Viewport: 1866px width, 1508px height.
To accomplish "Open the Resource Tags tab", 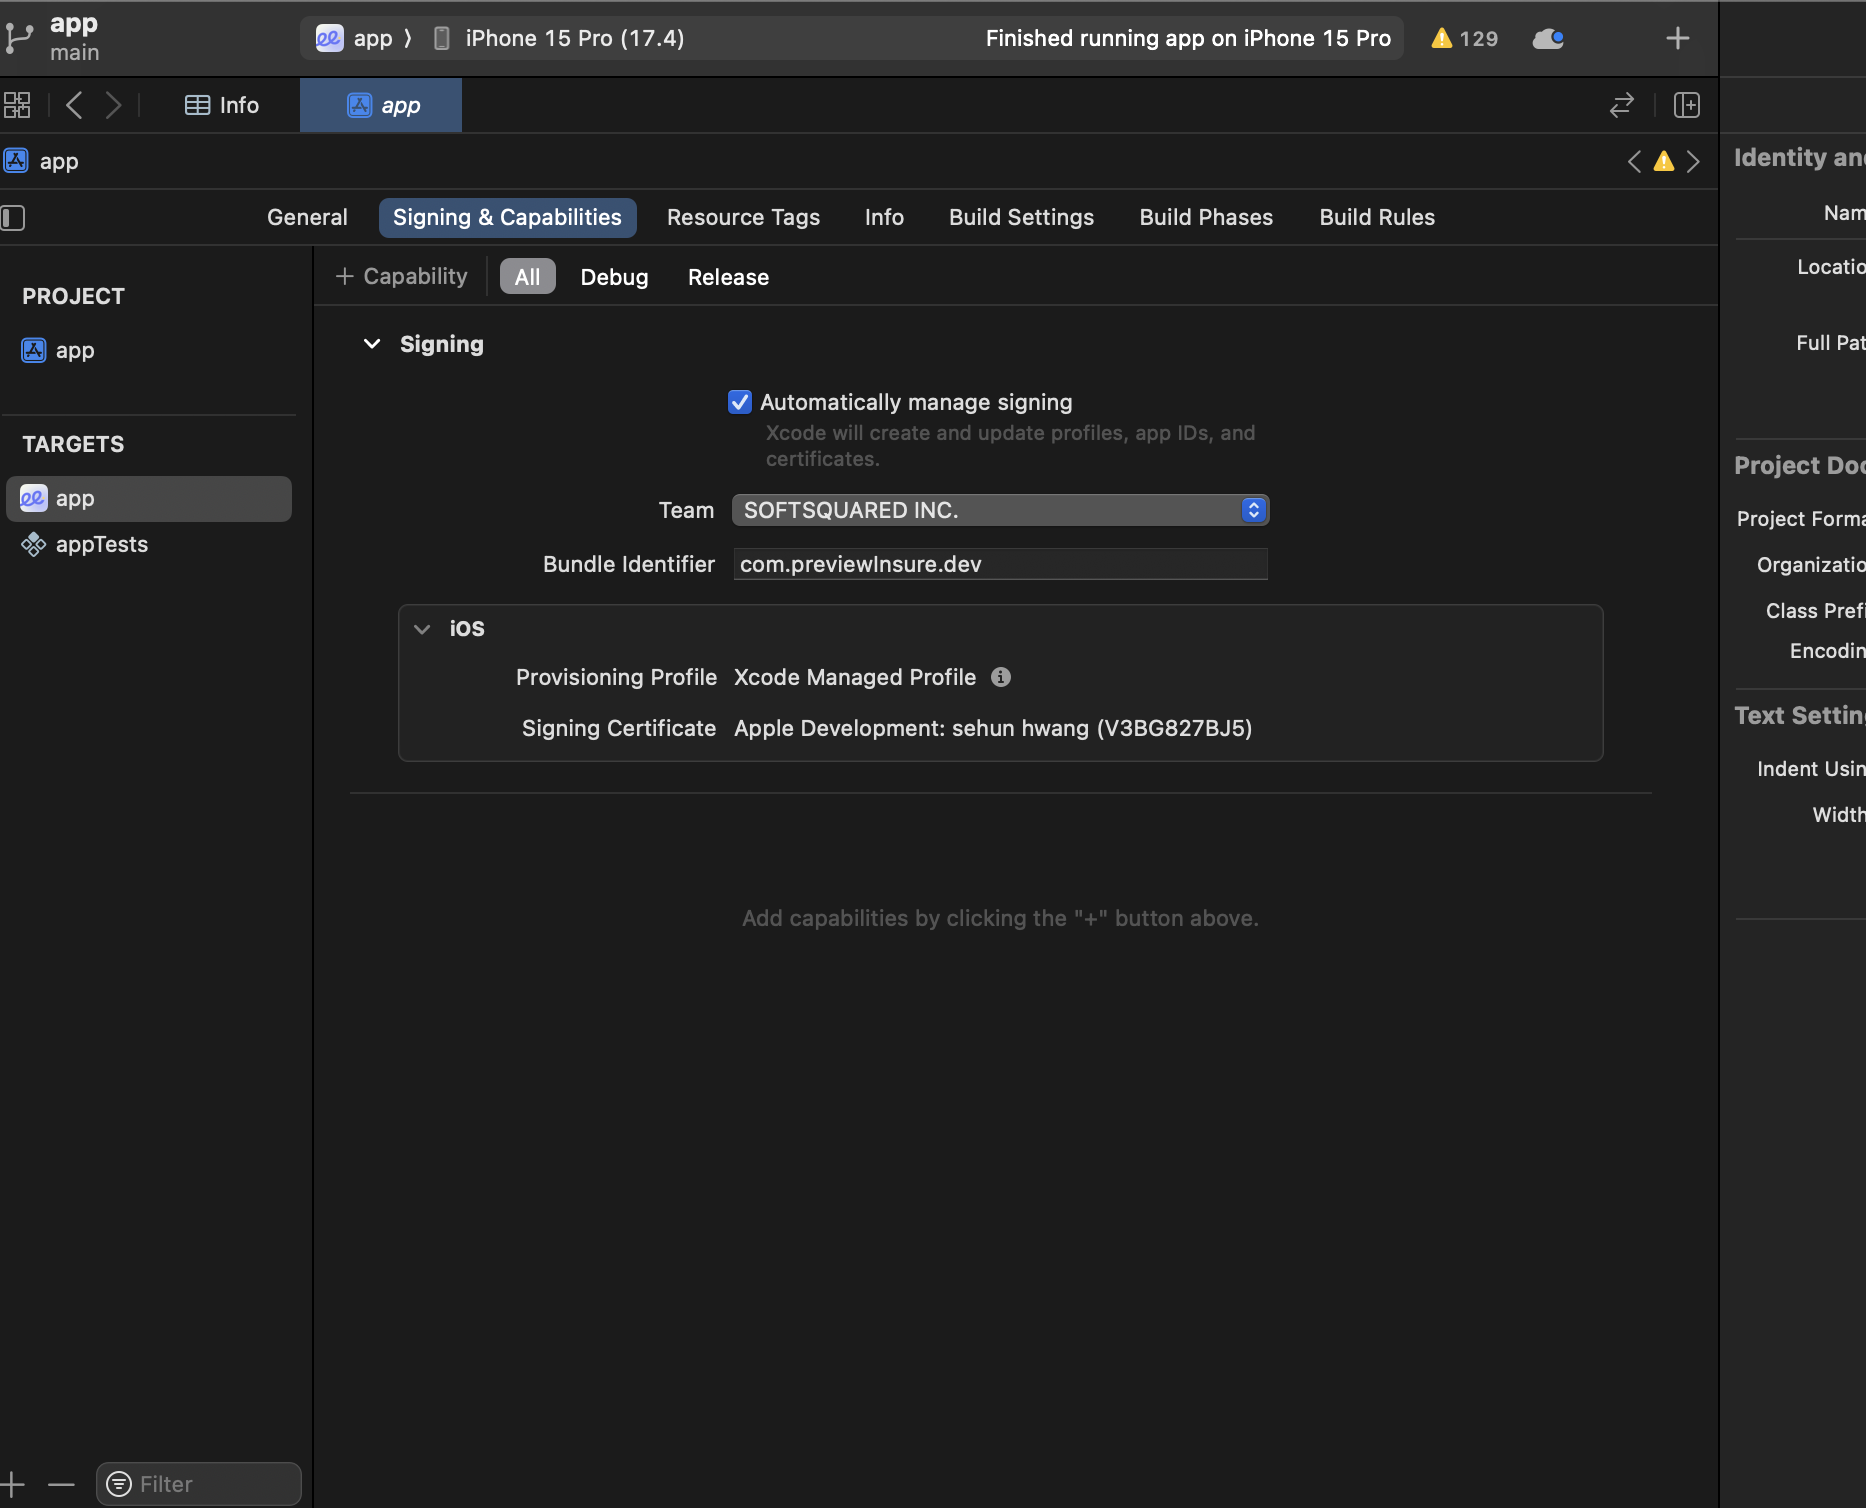I will [743, 218].
